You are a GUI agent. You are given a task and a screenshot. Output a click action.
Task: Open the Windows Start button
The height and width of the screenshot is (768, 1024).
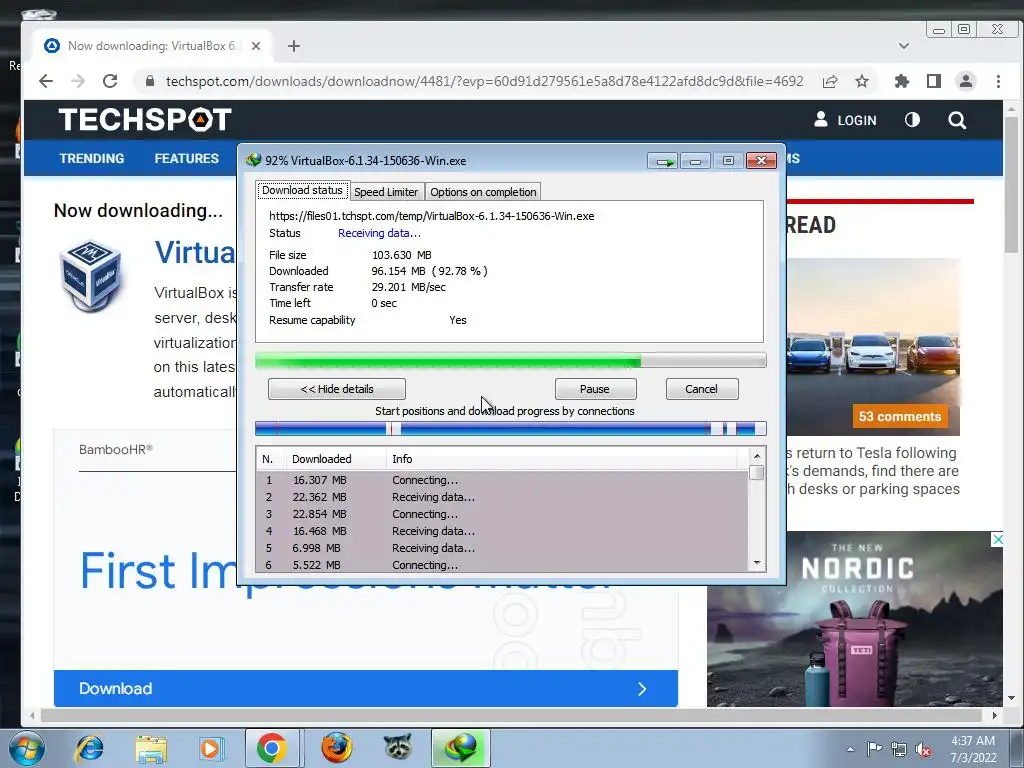[x=26, y=748]
